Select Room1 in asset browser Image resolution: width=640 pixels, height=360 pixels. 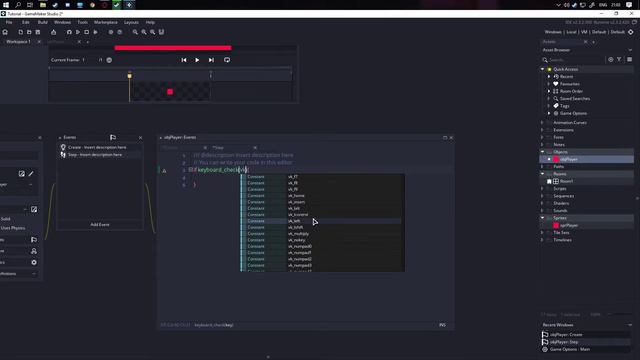[x=566, y=181]
